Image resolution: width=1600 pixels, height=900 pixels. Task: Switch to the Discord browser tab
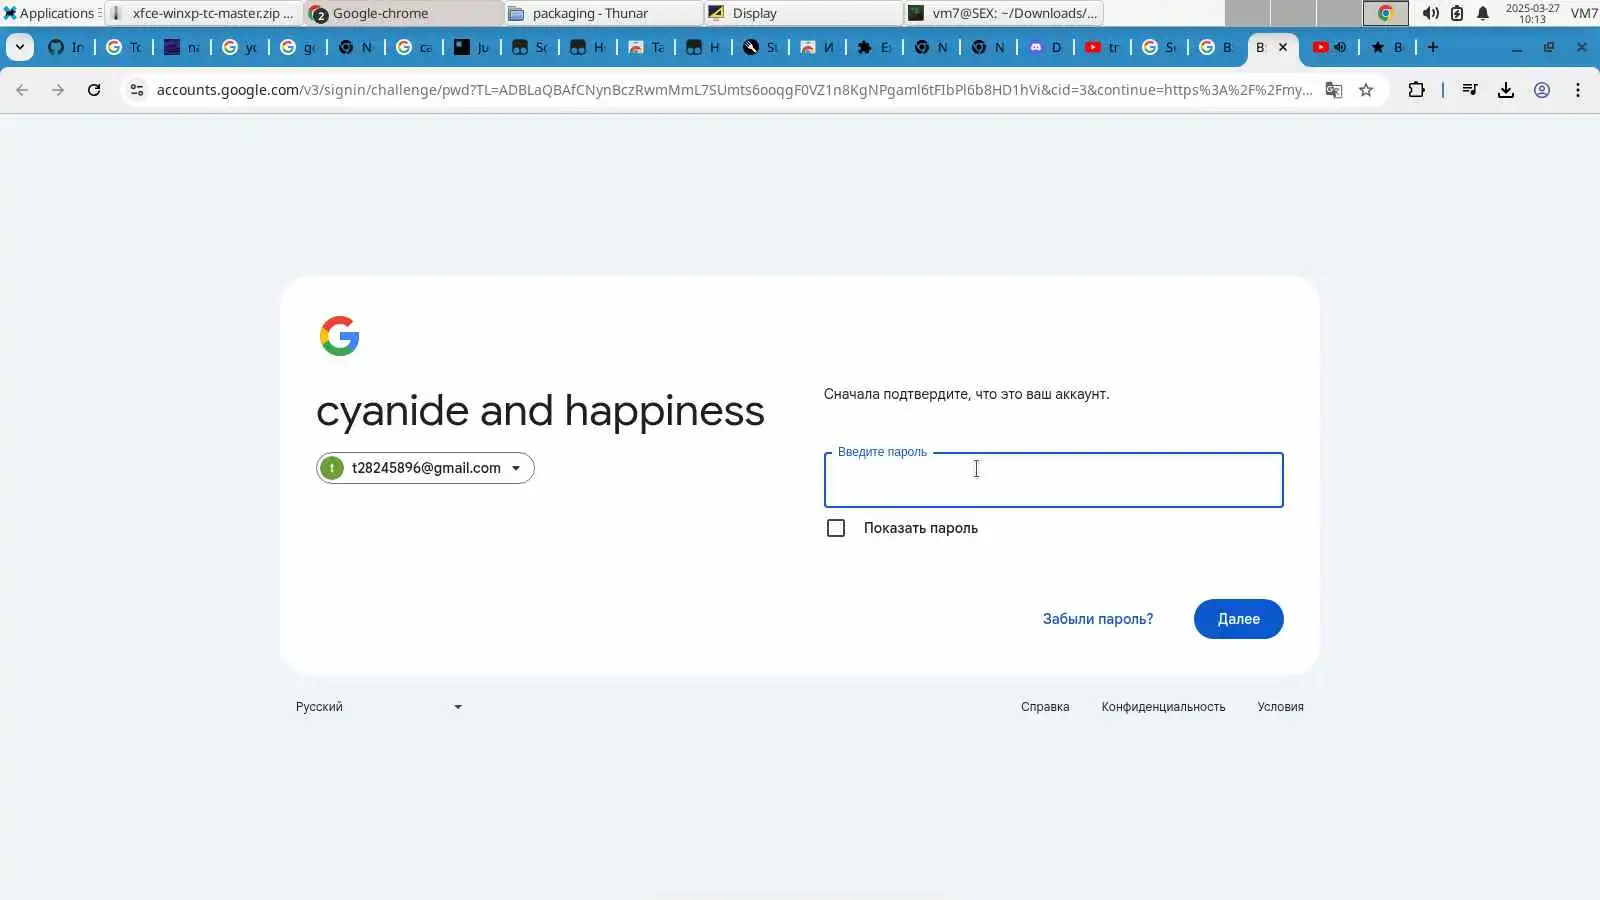pos(1046,47)
